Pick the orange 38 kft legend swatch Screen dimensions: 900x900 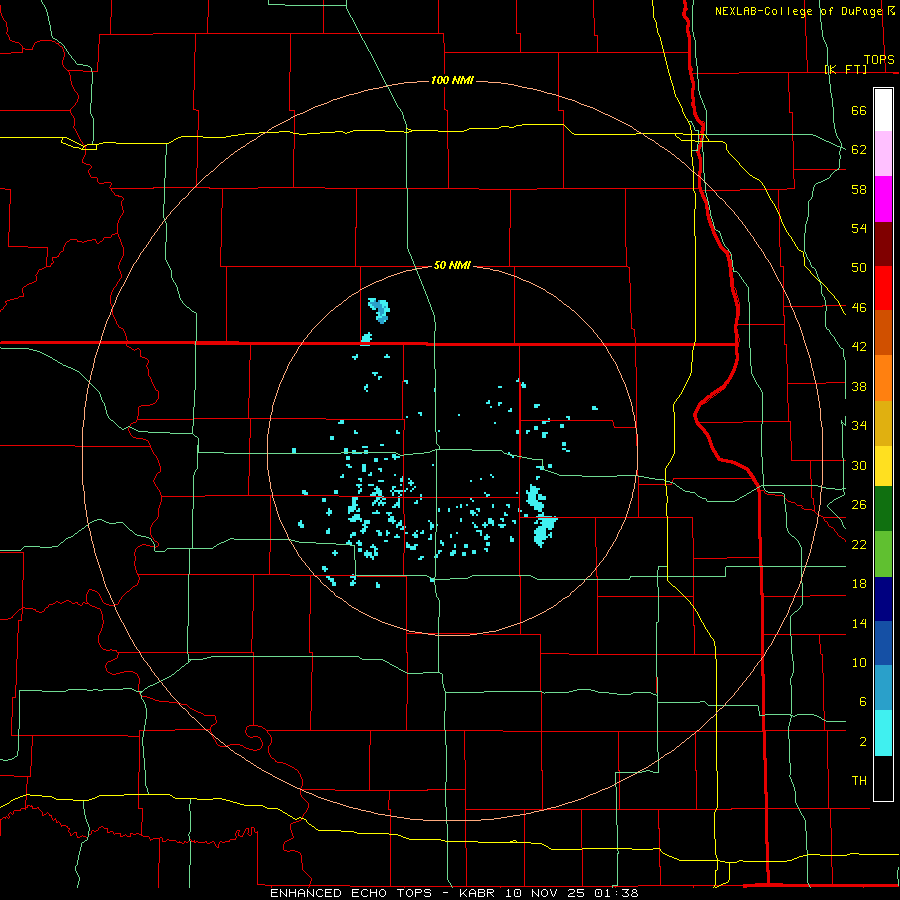[x=883, y=378]
